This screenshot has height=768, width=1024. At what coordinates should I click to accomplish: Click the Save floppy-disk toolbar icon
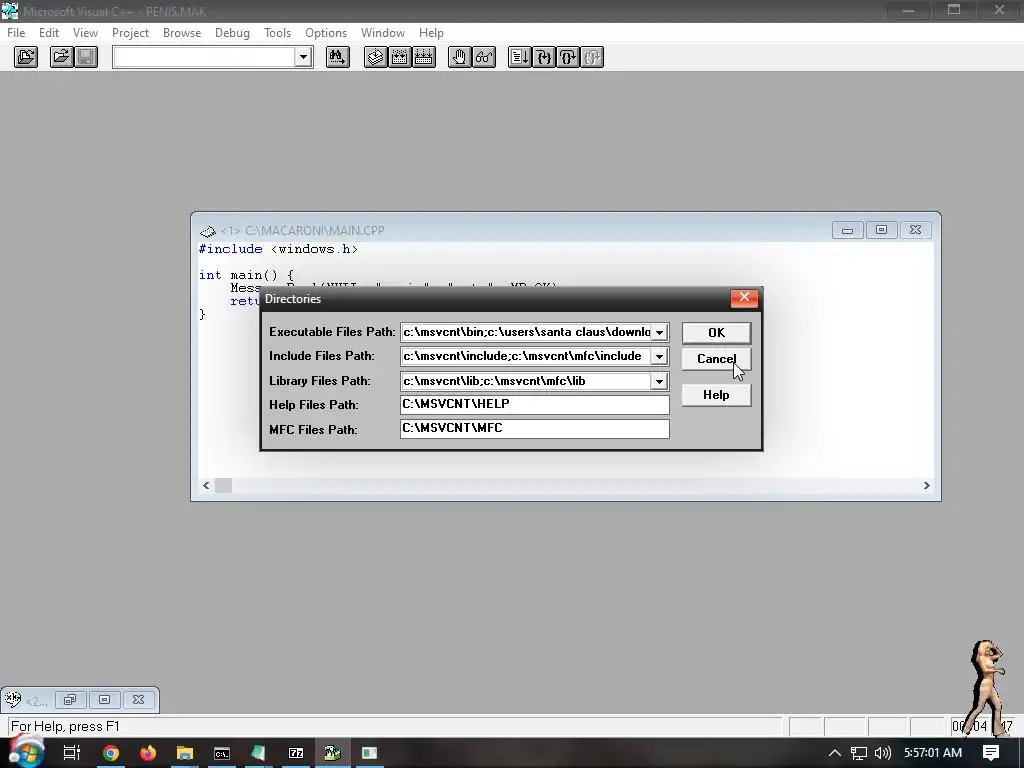pyautogui.click(x=86, y=57)
